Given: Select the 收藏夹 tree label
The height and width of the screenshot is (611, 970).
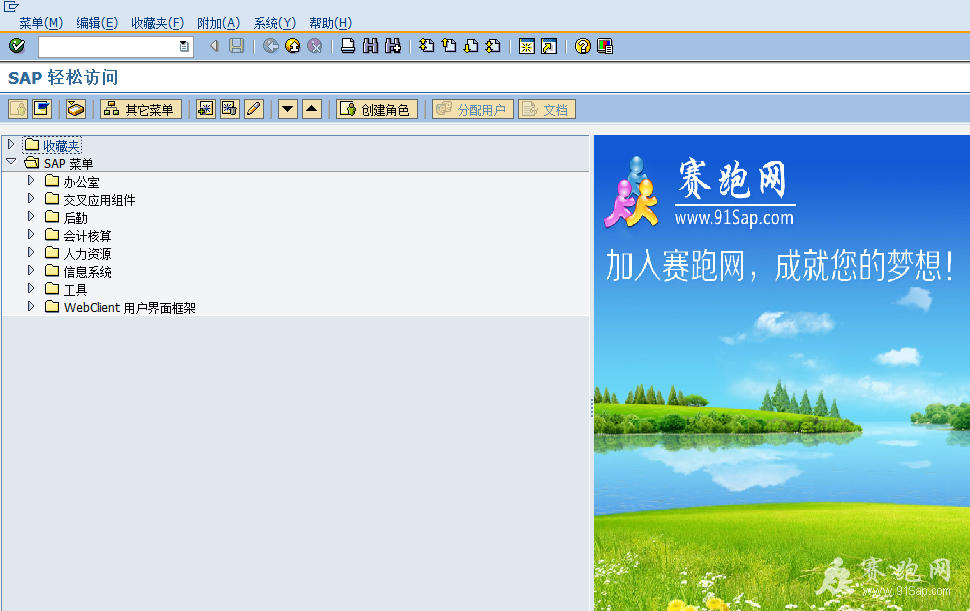Looking at the screenshot, I should (61, 146).
